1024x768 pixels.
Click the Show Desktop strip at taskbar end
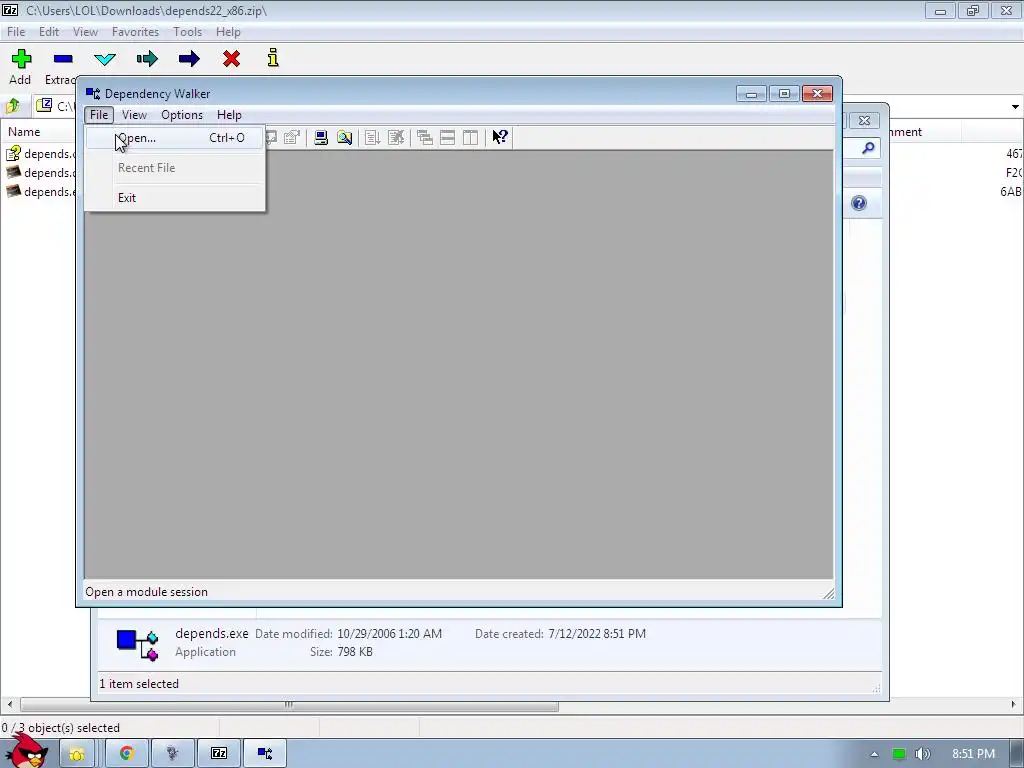pos(1017,754)
